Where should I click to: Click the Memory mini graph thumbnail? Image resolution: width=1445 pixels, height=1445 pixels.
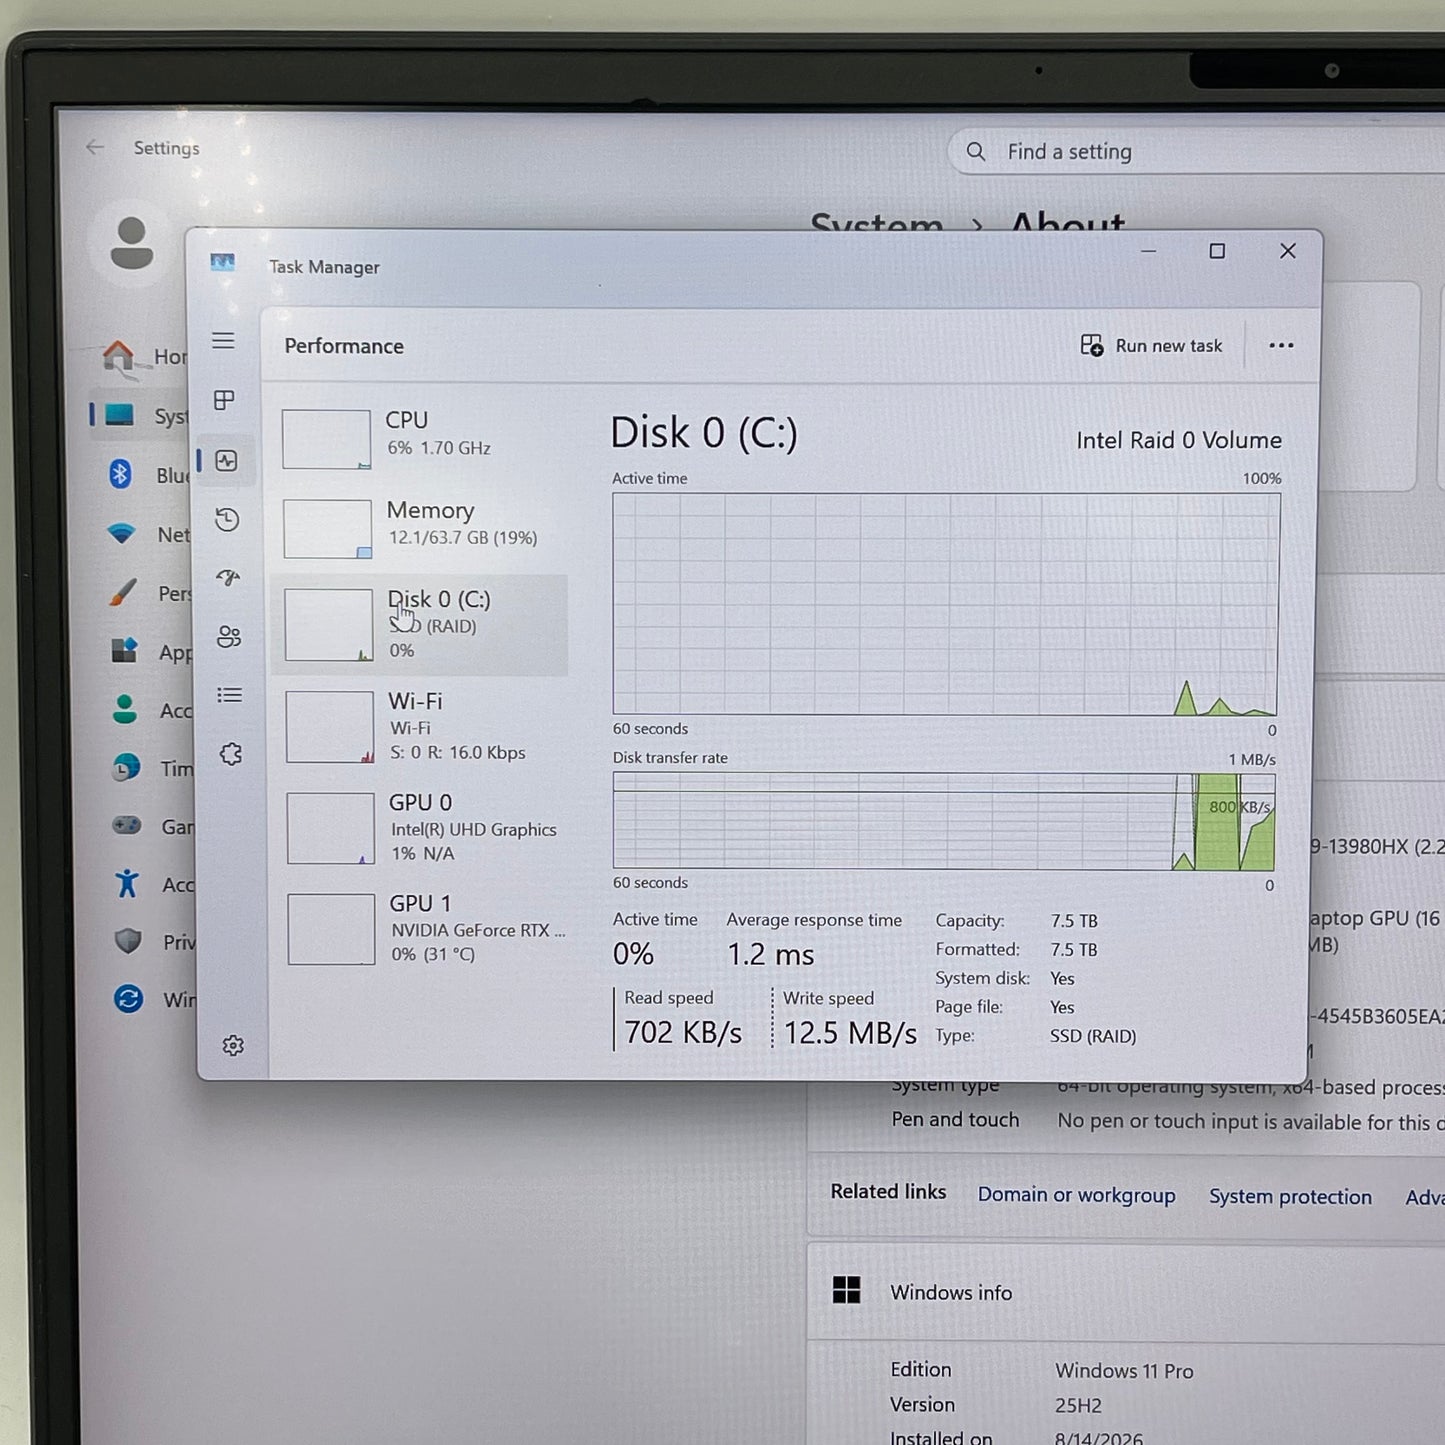pos(327,528)
